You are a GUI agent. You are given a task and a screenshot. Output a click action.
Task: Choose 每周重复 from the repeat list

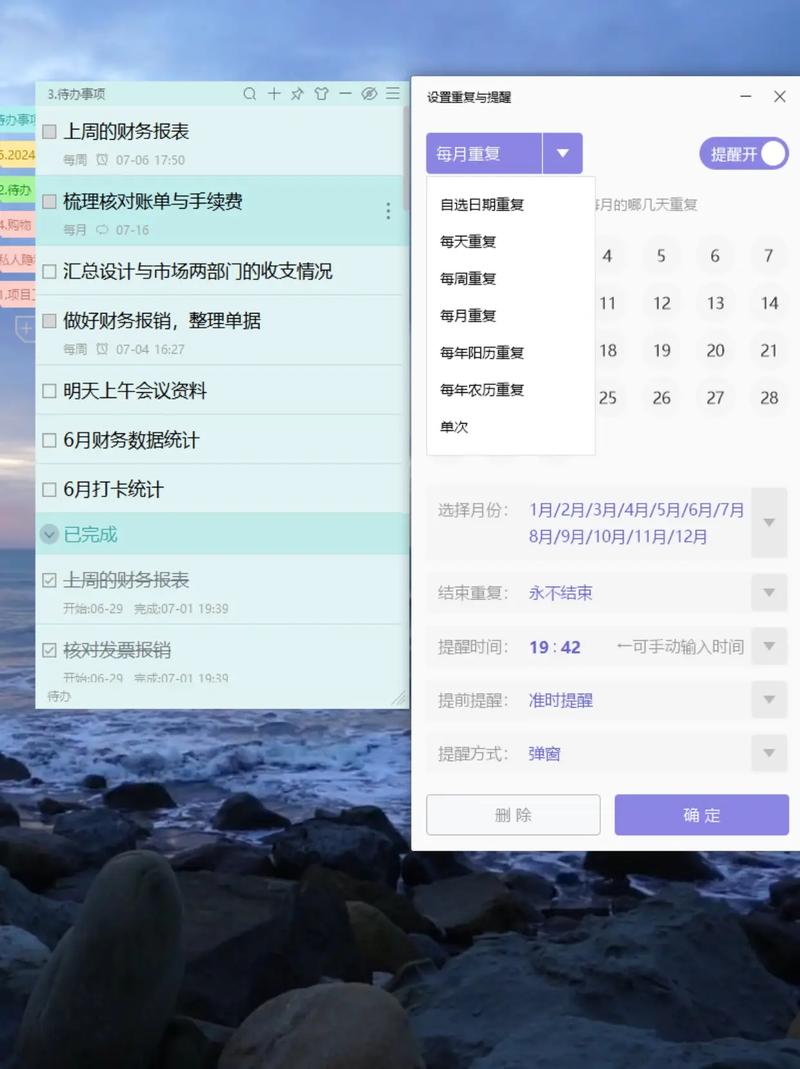[468, 278]
